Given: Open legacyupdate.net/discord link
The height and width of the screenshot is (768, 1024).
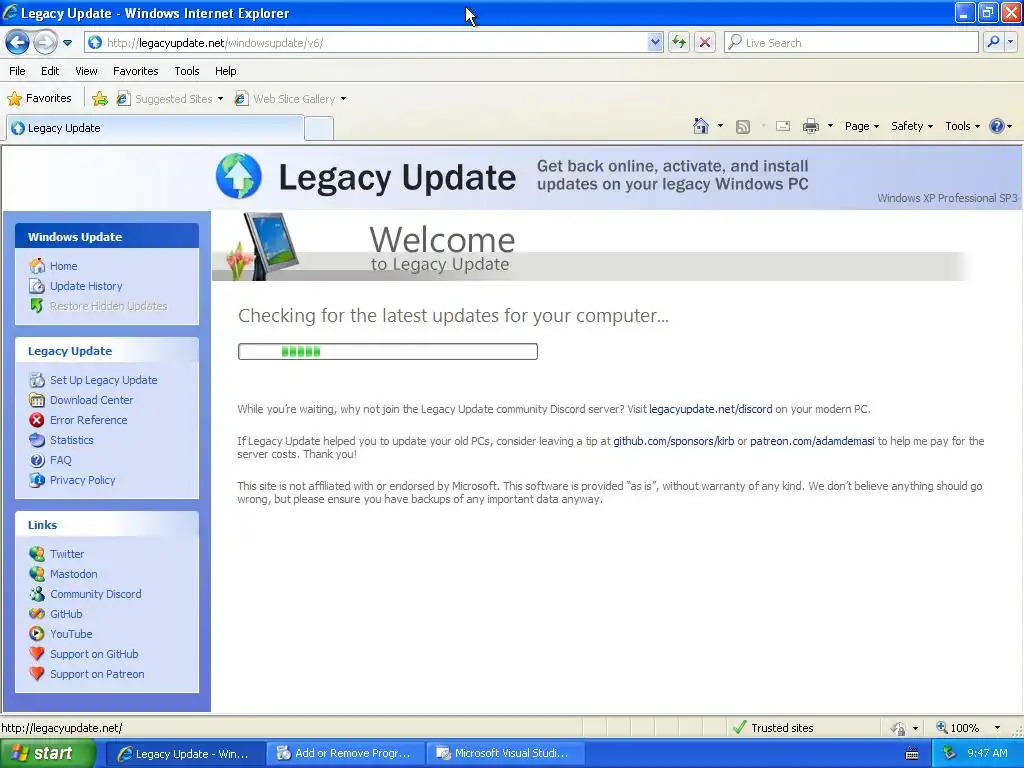Looking at the screenshot, I should tap(711, 409).
